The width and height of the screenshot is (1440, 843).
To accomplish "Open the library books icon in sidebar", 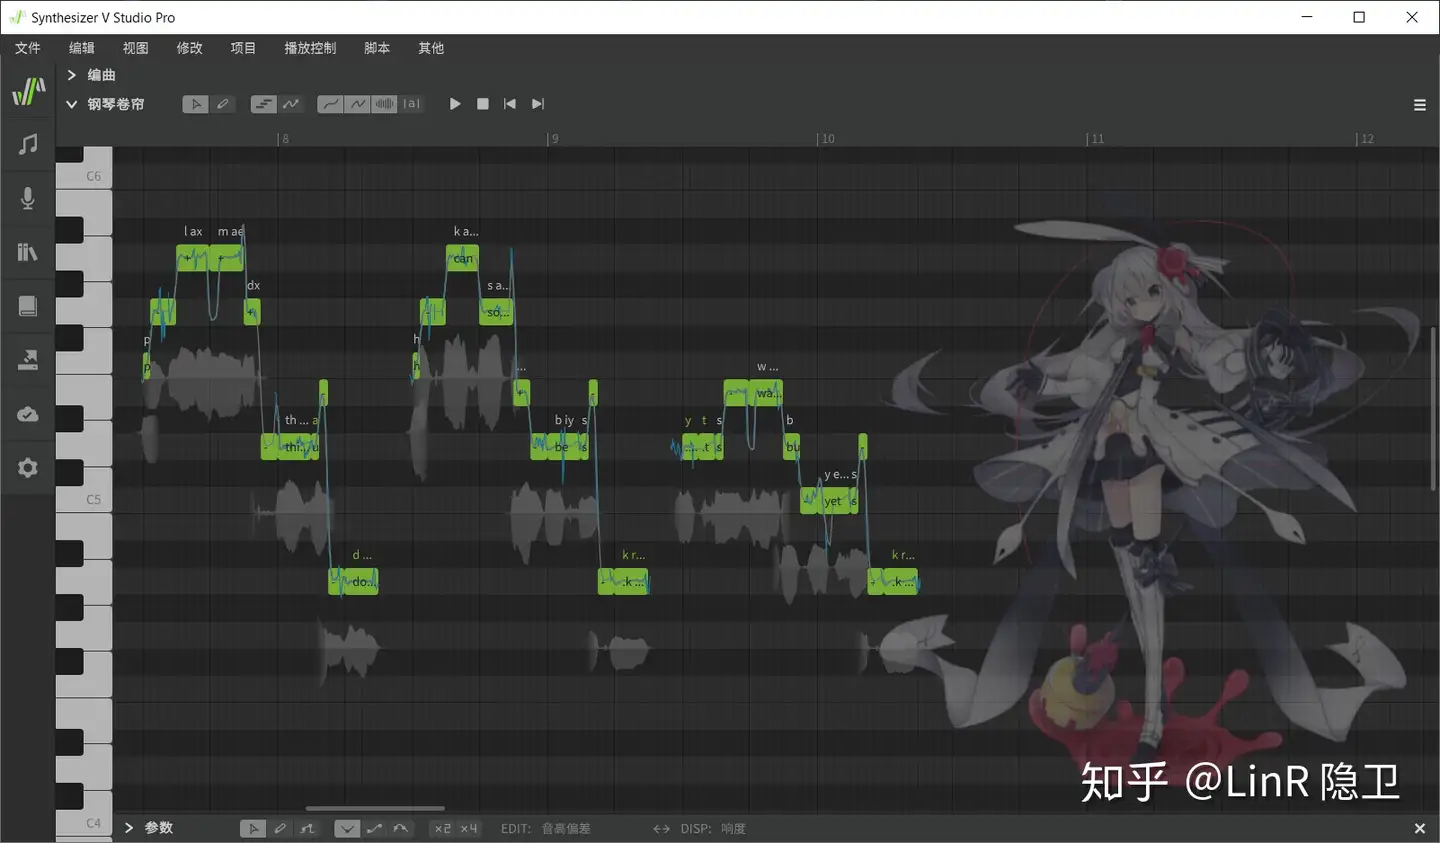I will point(28,252).
